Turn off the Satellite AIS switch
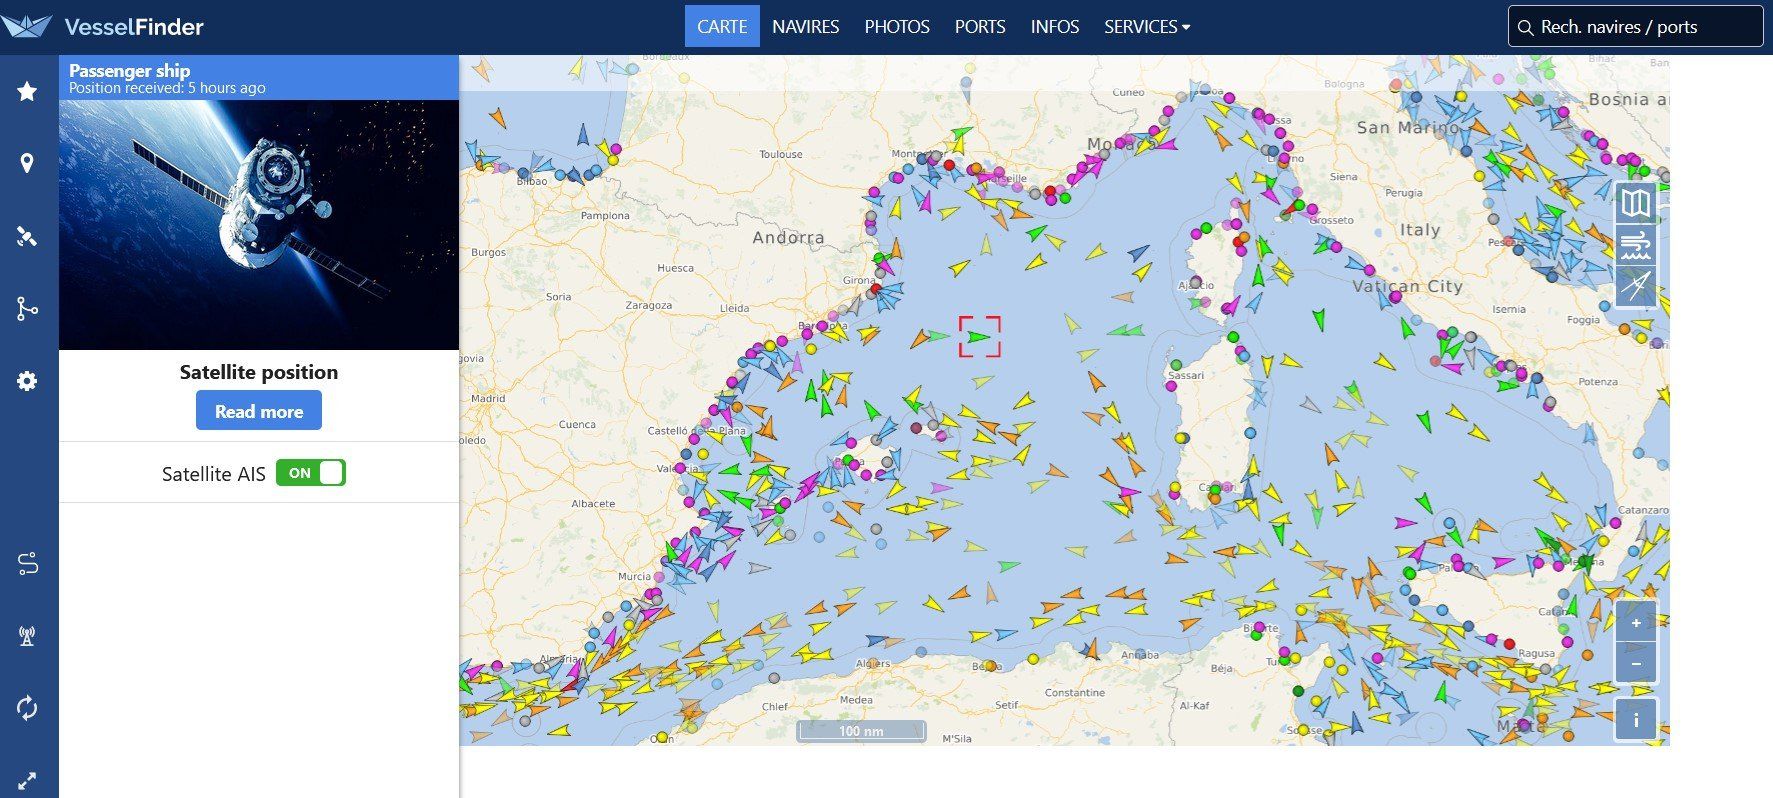This screenshot has width=1773, height=798. [x=311, y=473]
